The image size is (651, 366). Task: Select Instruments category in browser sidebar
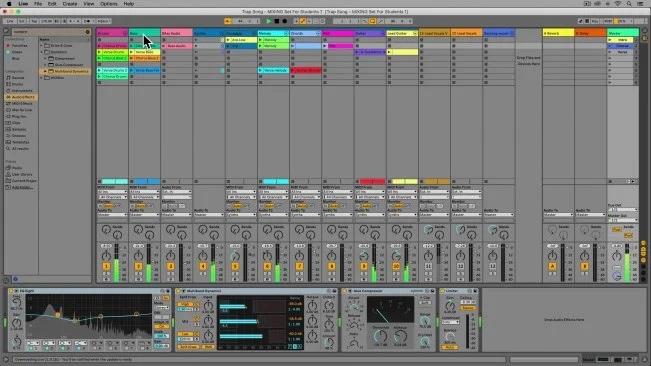(22, 90)
